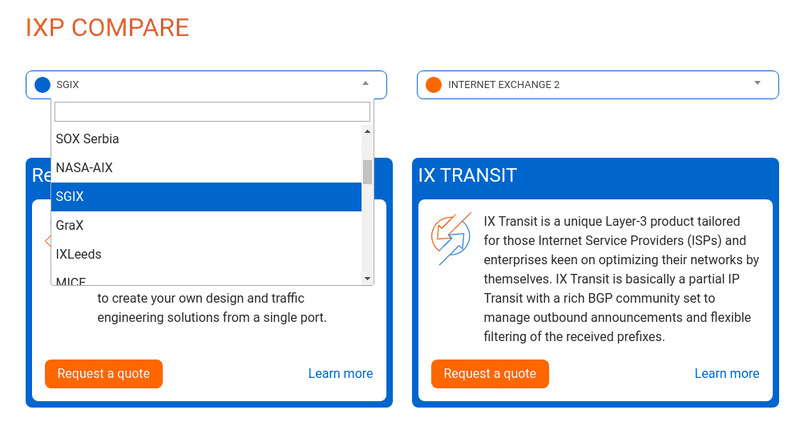
Task: Expand the Internet Exchange 2 dropdown
Action: 757,84
